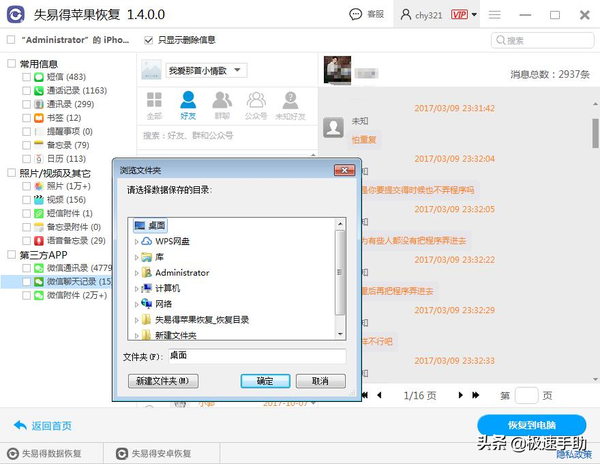This screenshot has height=464, width=600.
Task: Switch to the 公众号 tab
Action: point(256,106)
